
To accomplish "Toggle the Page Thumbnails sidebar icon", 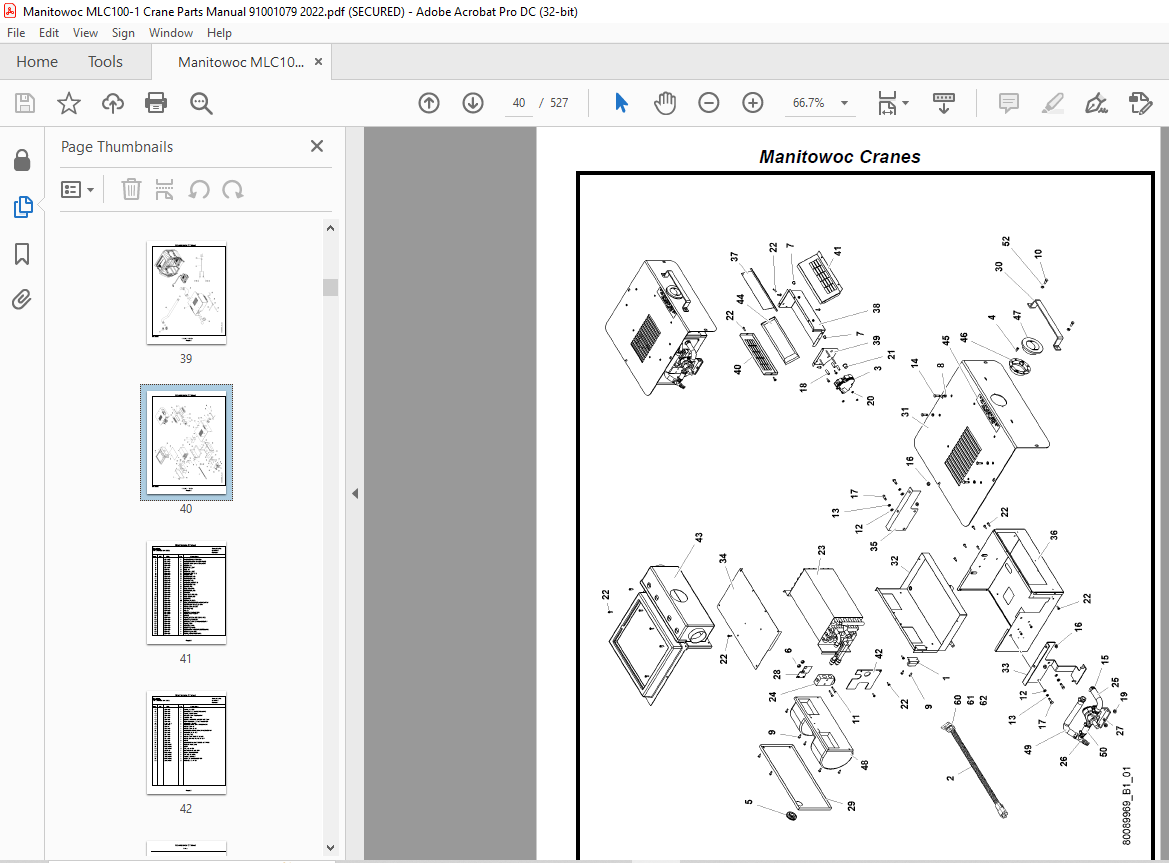I will point(23,207).
